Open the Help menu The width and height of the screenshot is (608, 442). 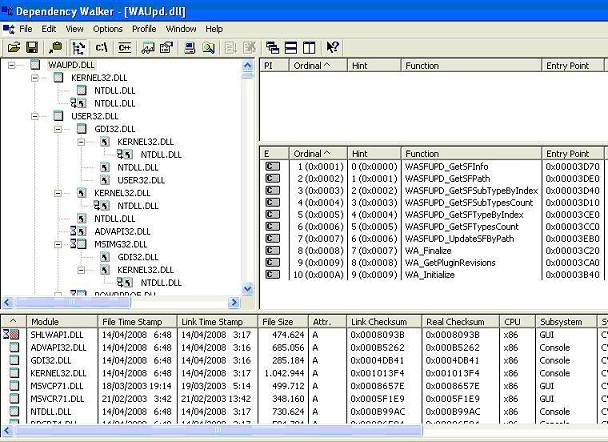214,29
